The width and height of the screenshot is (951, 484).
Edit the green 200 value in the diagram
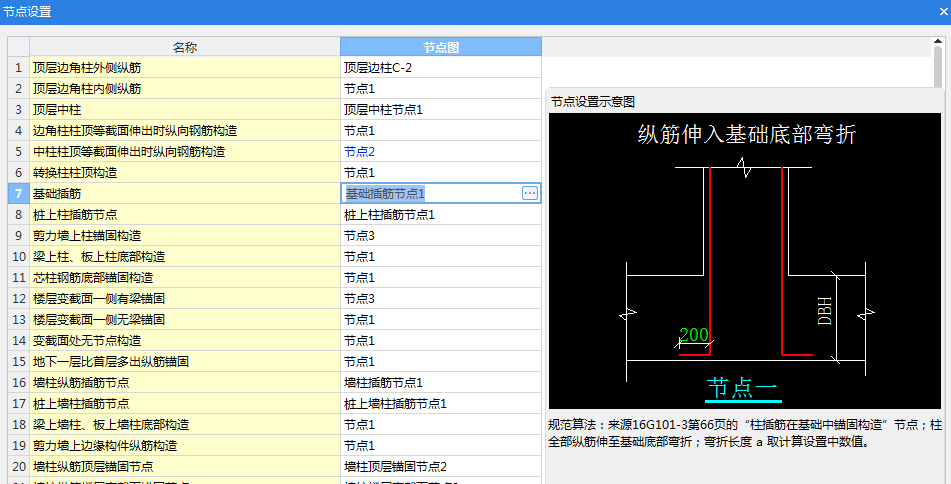(694, 335)
